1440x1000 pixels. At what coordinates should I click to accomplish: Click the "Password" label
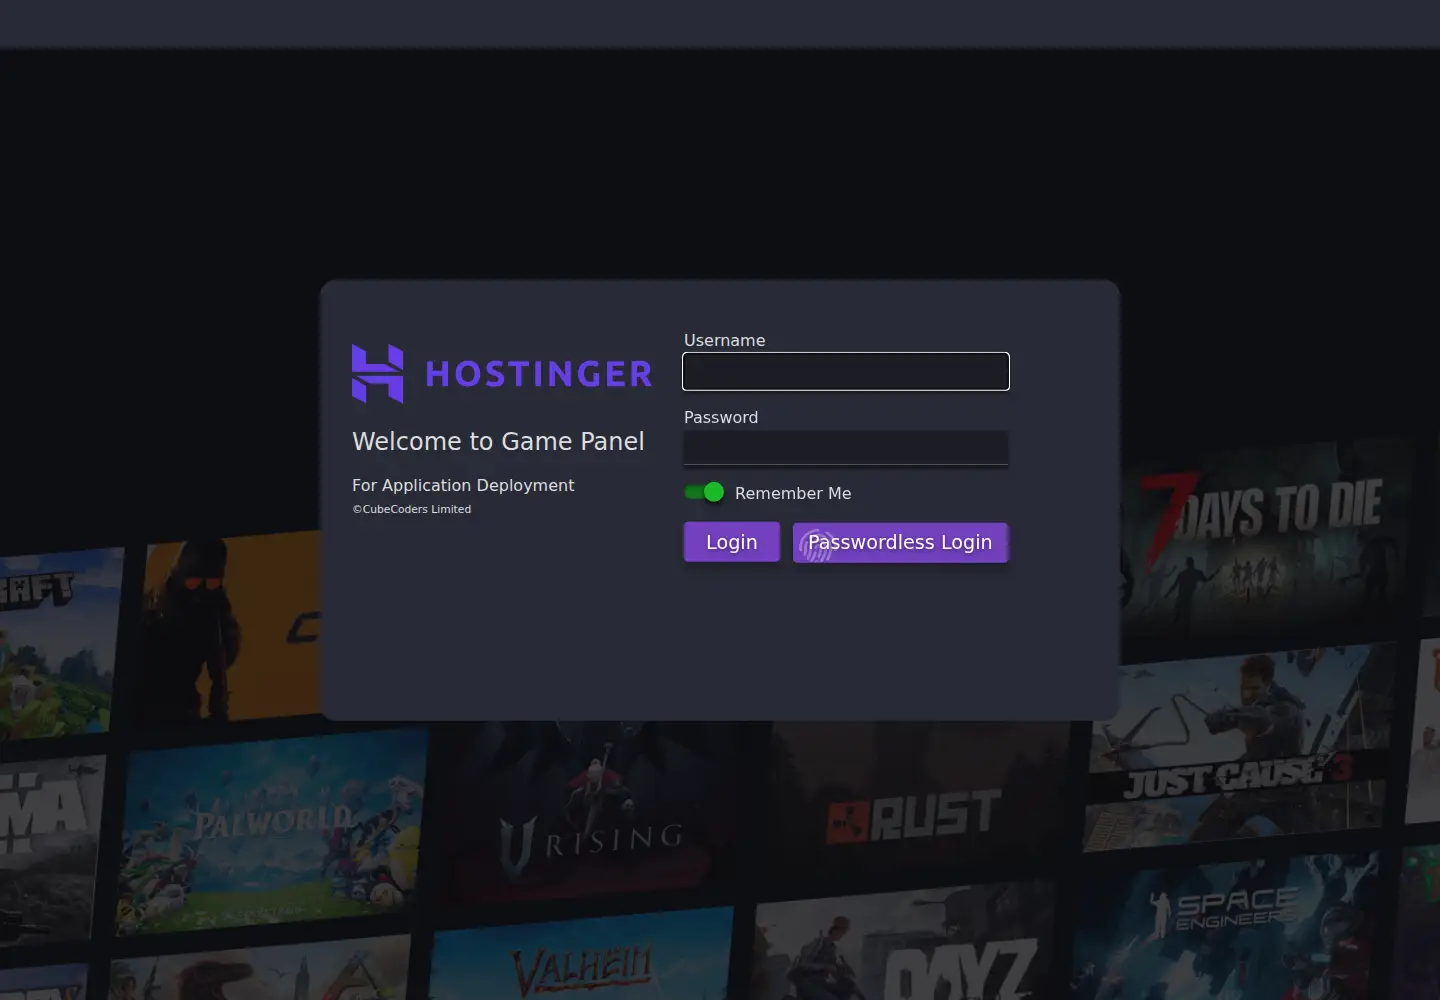(721, 417)
